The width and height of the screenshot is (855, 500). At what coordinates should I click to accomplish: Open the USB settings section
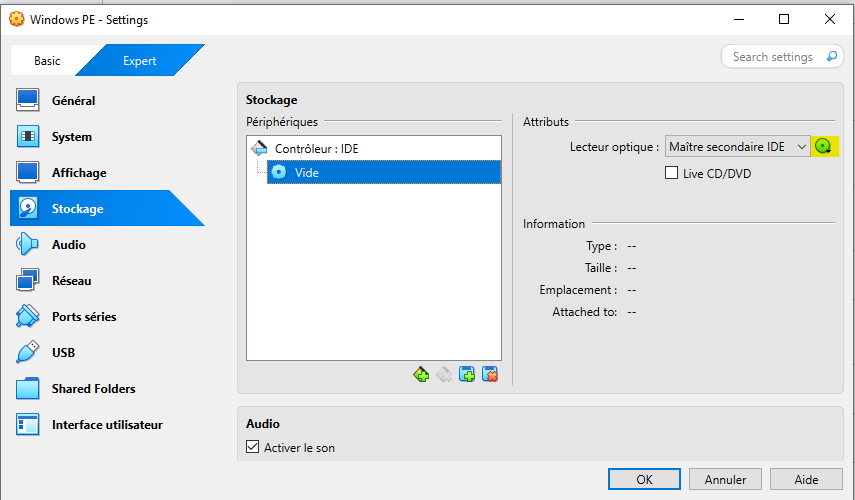pyautogui.click(x=63, y=353)
